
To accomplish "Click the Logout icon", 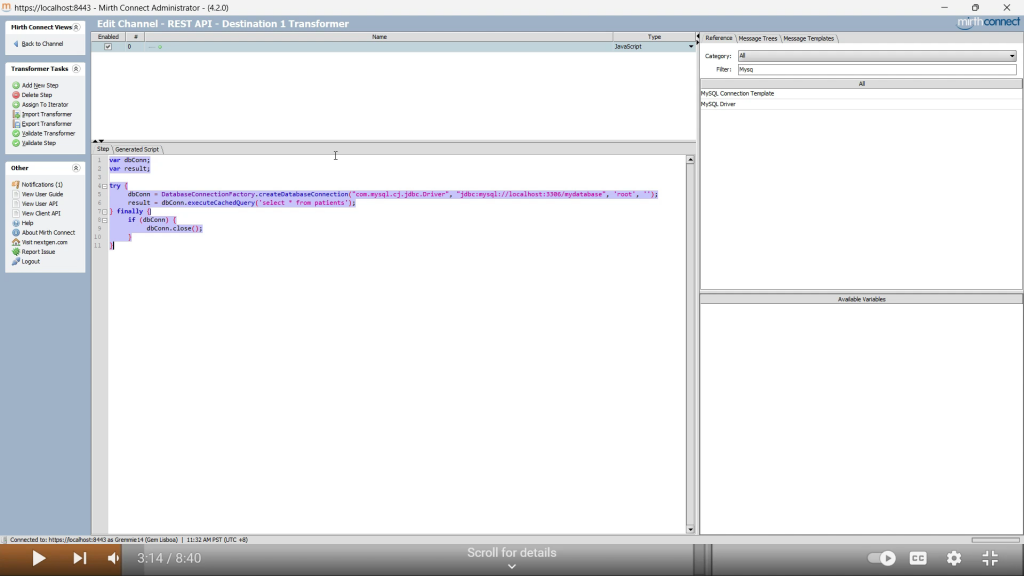I will point(16,261).
